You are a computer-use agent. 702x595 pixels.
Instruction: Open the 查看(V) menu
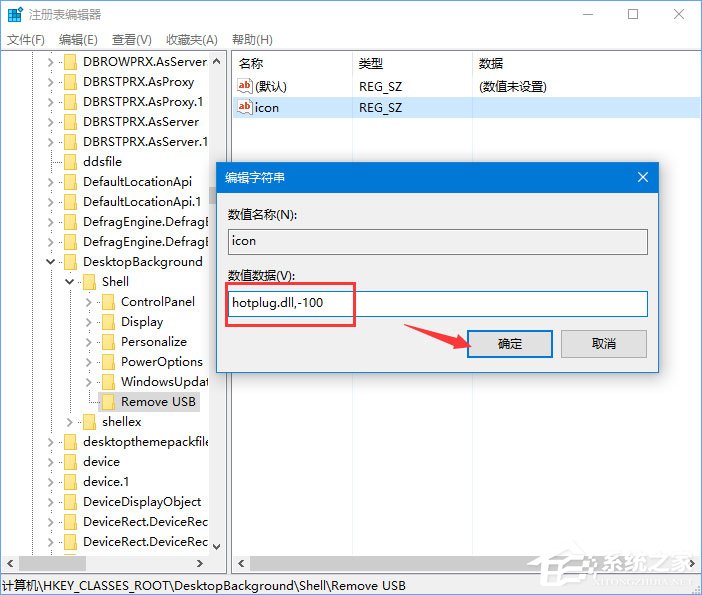click(x=132, y=40)
